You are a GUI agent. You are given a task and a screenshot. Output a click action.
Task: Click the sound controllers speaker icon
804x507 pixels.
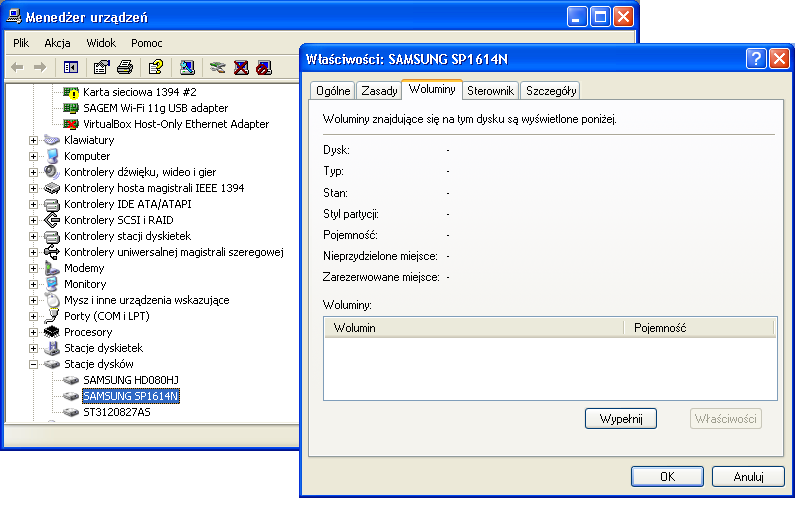(52, 172)
